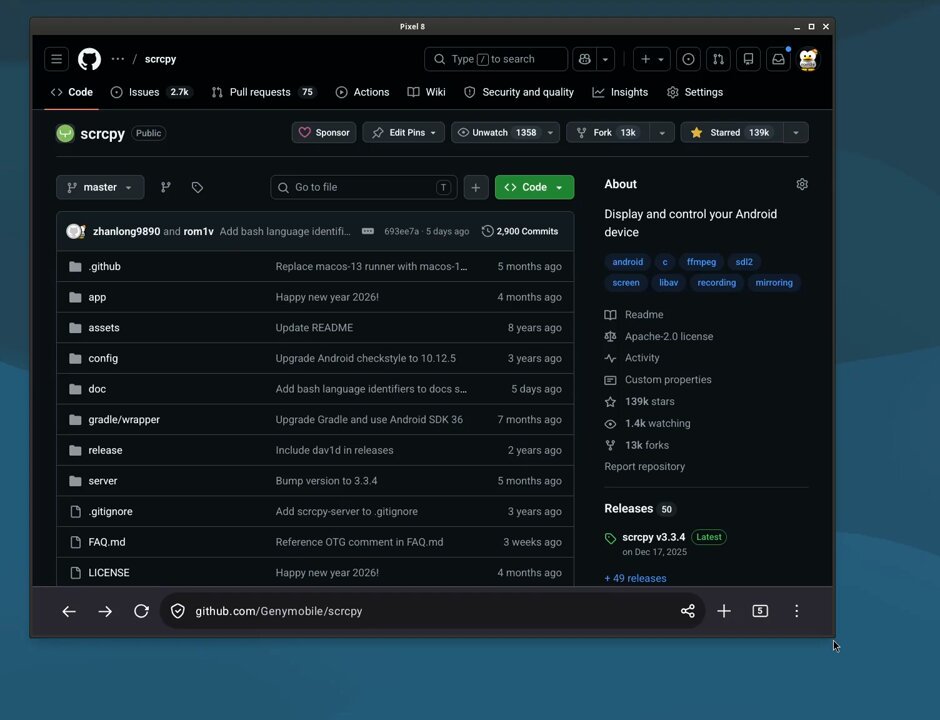
Task: Expand the commit message ellipsis
Action: click(x=367, y=231)
